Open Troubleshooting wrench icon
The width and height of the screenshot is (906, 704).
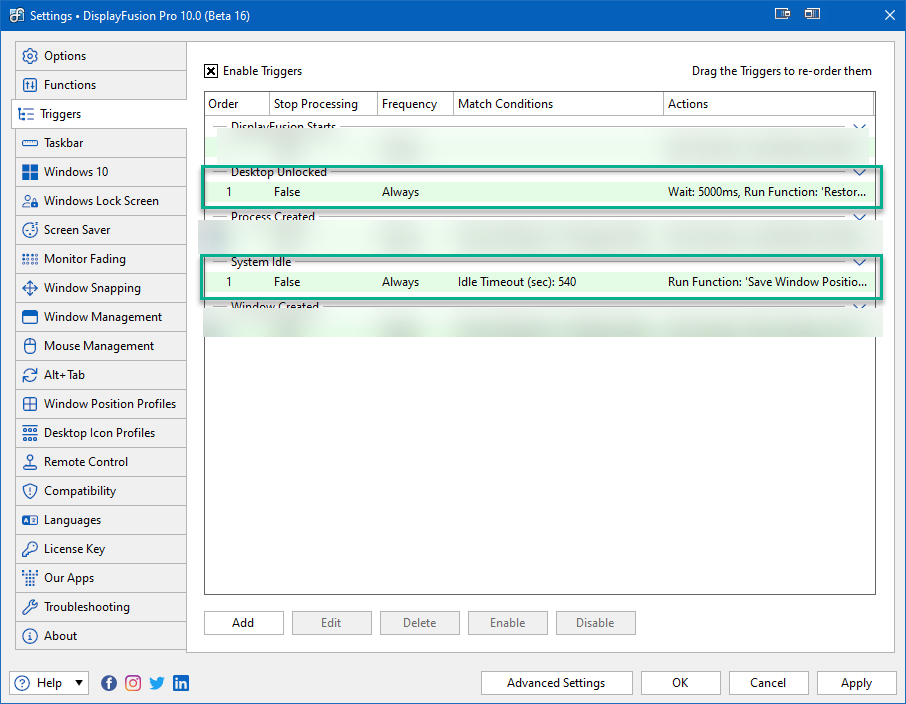point(29,606)
